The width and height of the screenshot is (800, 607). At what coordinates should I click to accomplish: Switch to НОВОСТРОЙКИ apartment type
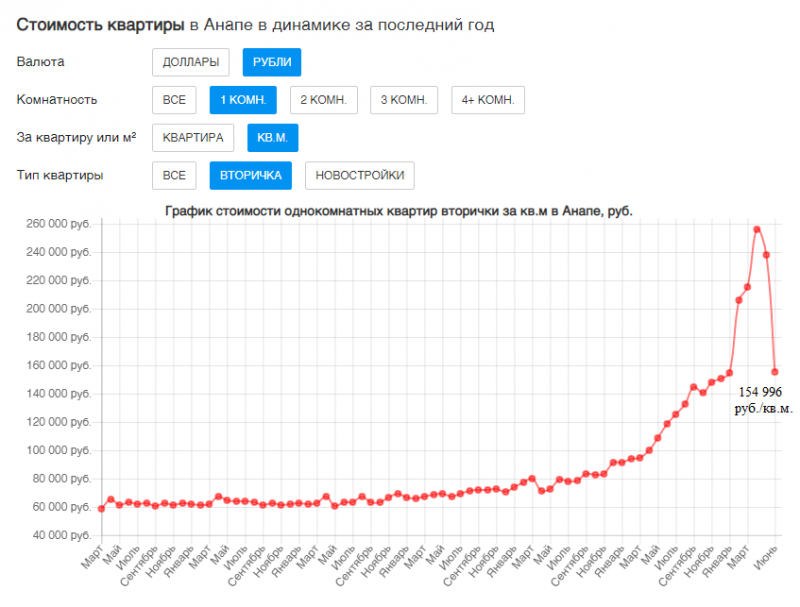click(359, 176)
